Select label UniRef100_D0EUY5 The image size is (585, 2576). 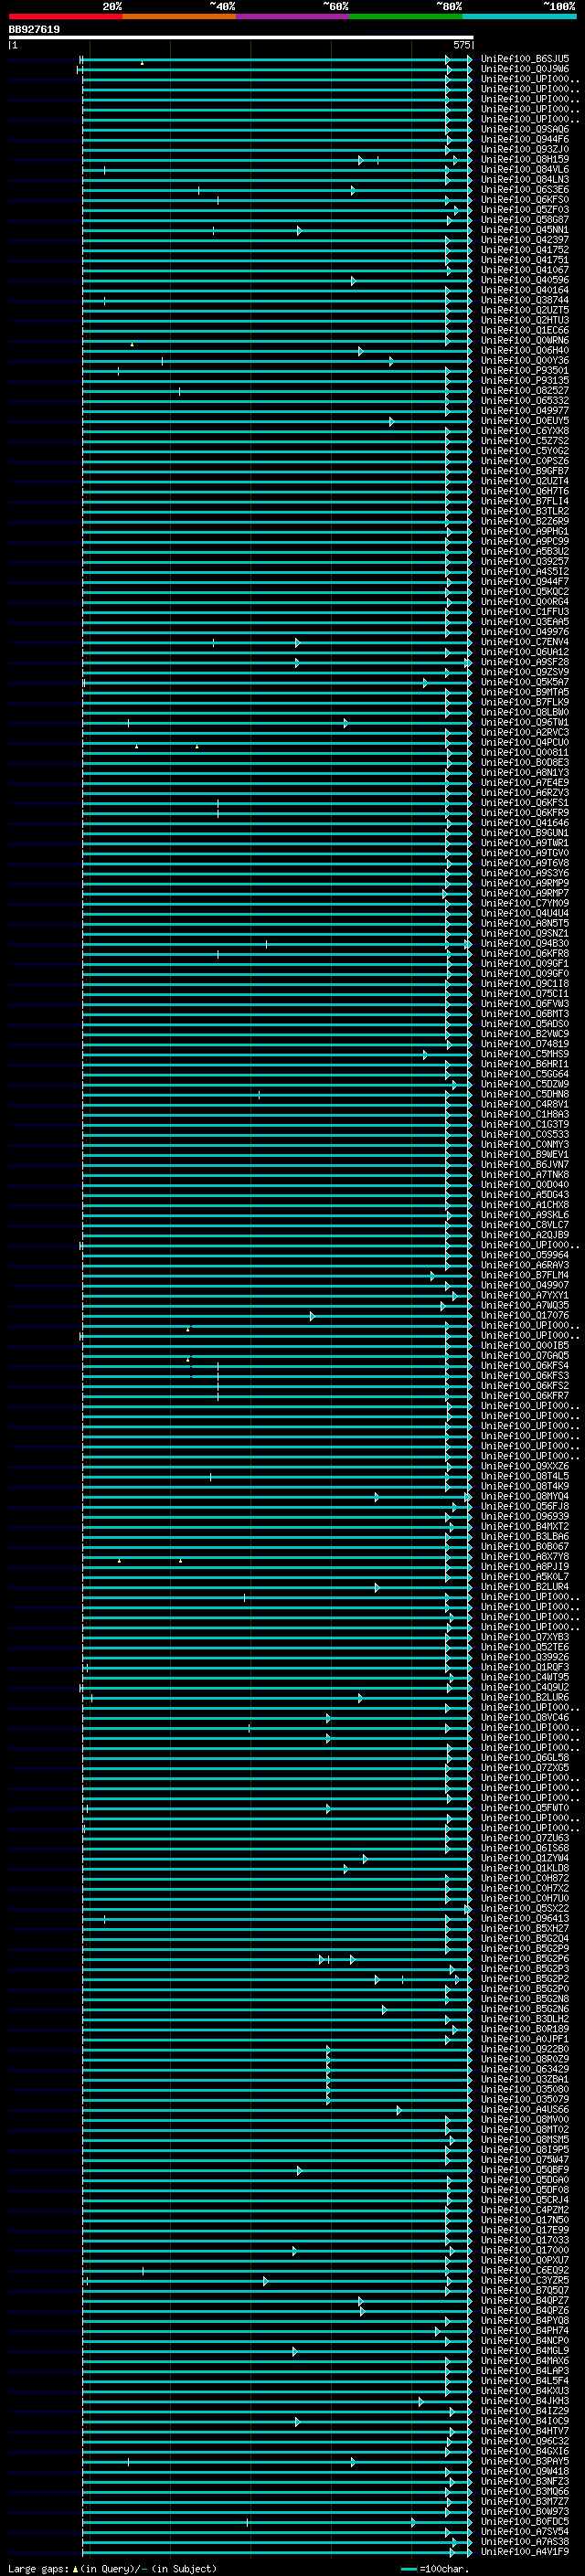(525, 421)
